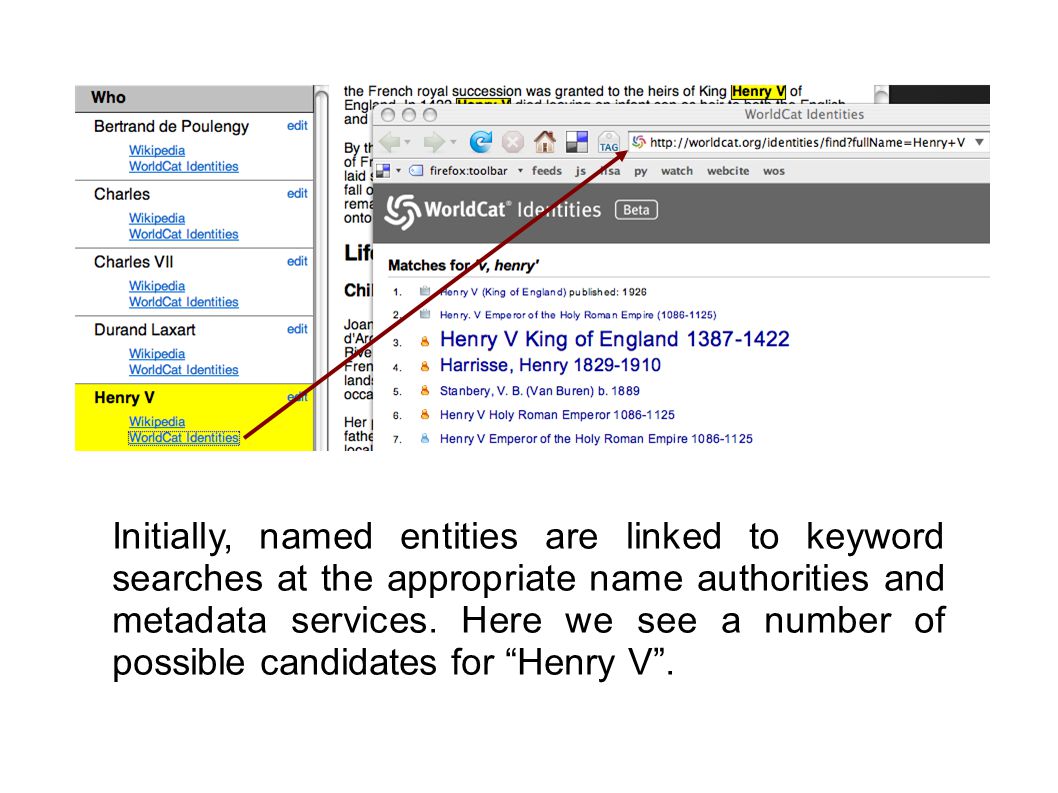Open the wos bookmark
Viewport: 1058px width, 793px height.
[774, 171]
